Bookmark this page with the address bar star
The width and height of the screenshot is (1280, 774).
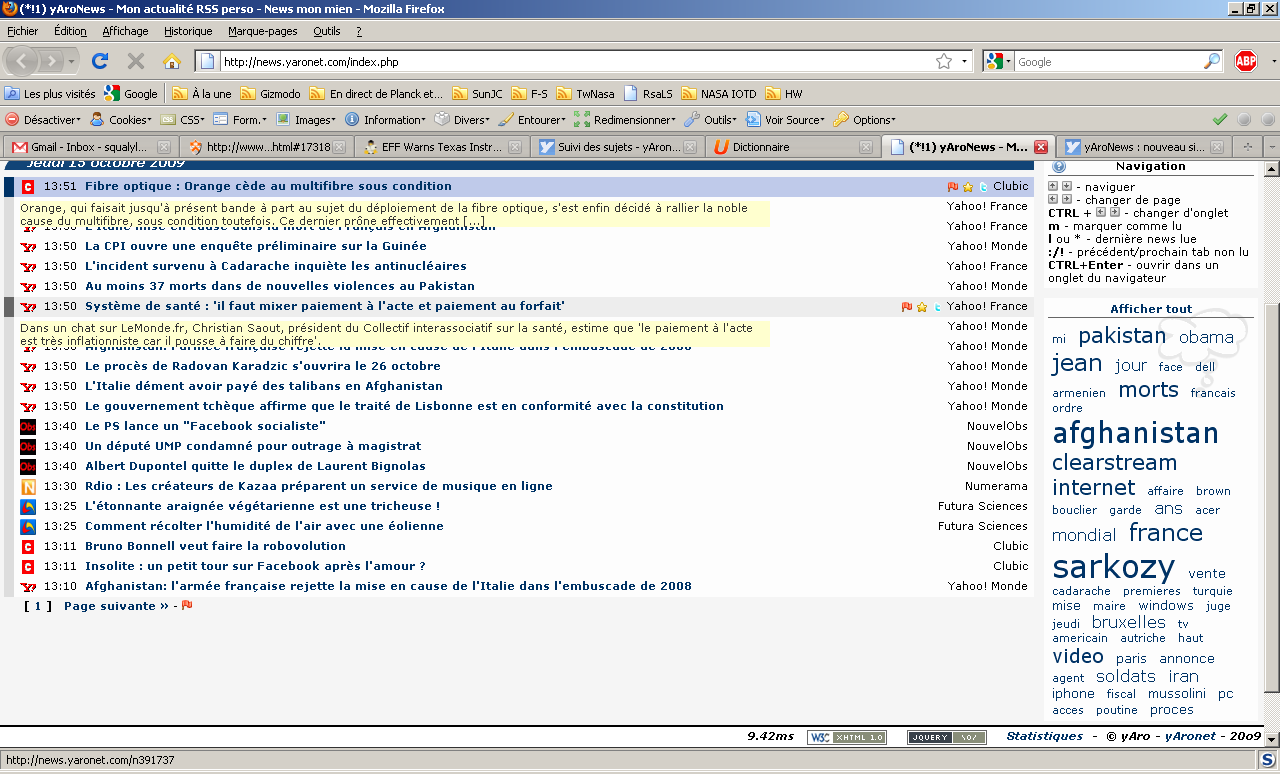(943, 61)
